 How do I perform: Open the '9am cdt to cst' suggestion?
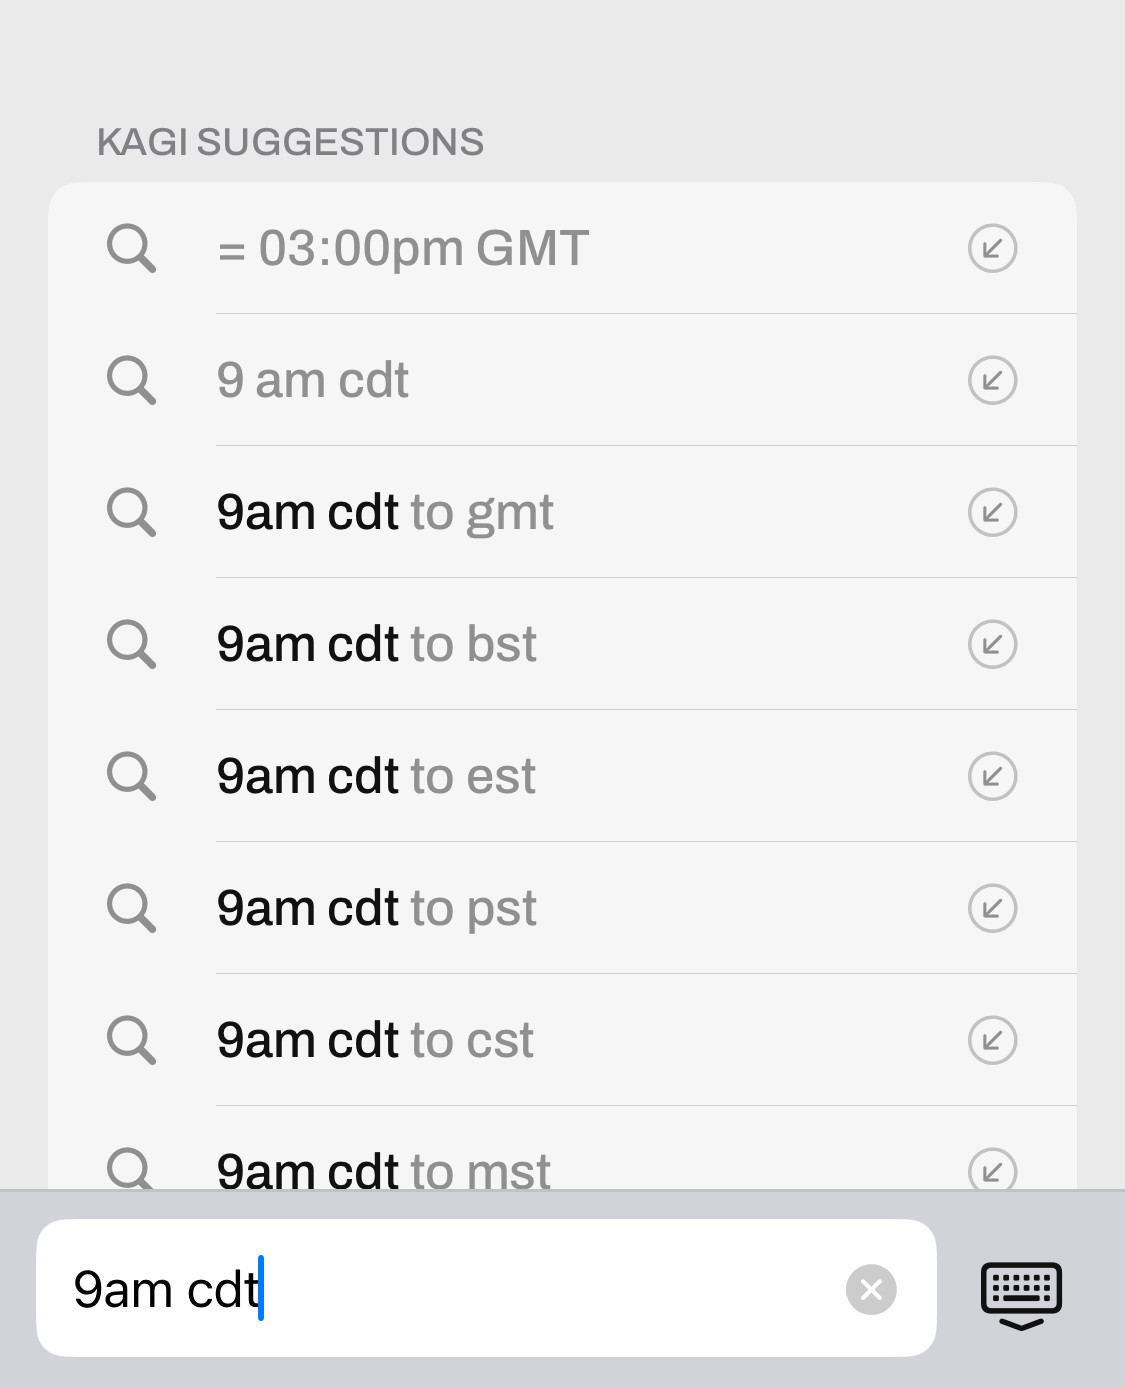375,1040
